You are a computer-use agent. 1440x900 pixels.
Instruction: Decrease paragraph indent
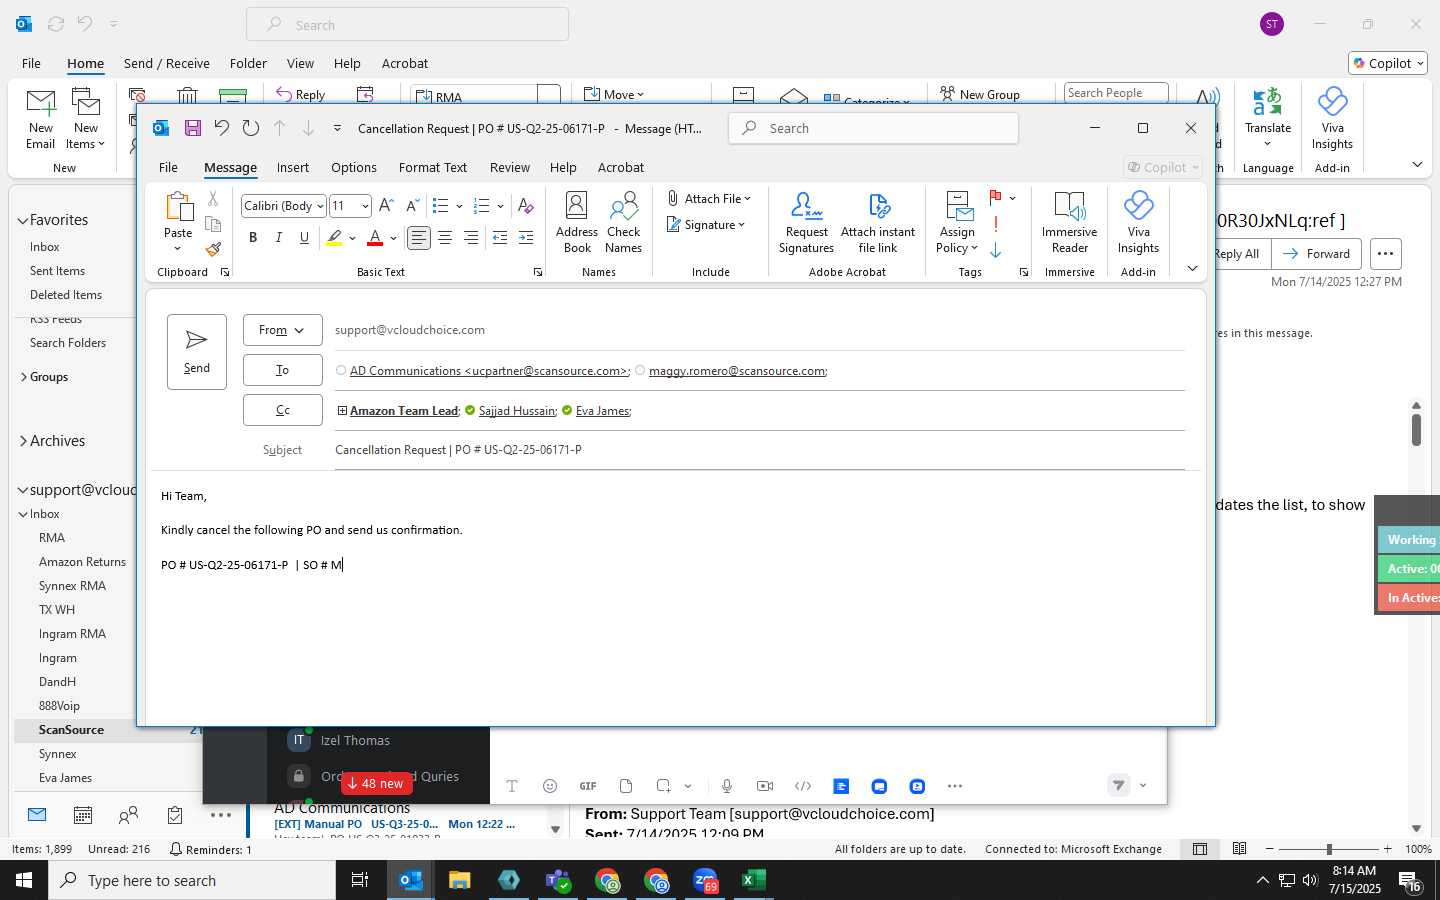[x=500, y=237]
